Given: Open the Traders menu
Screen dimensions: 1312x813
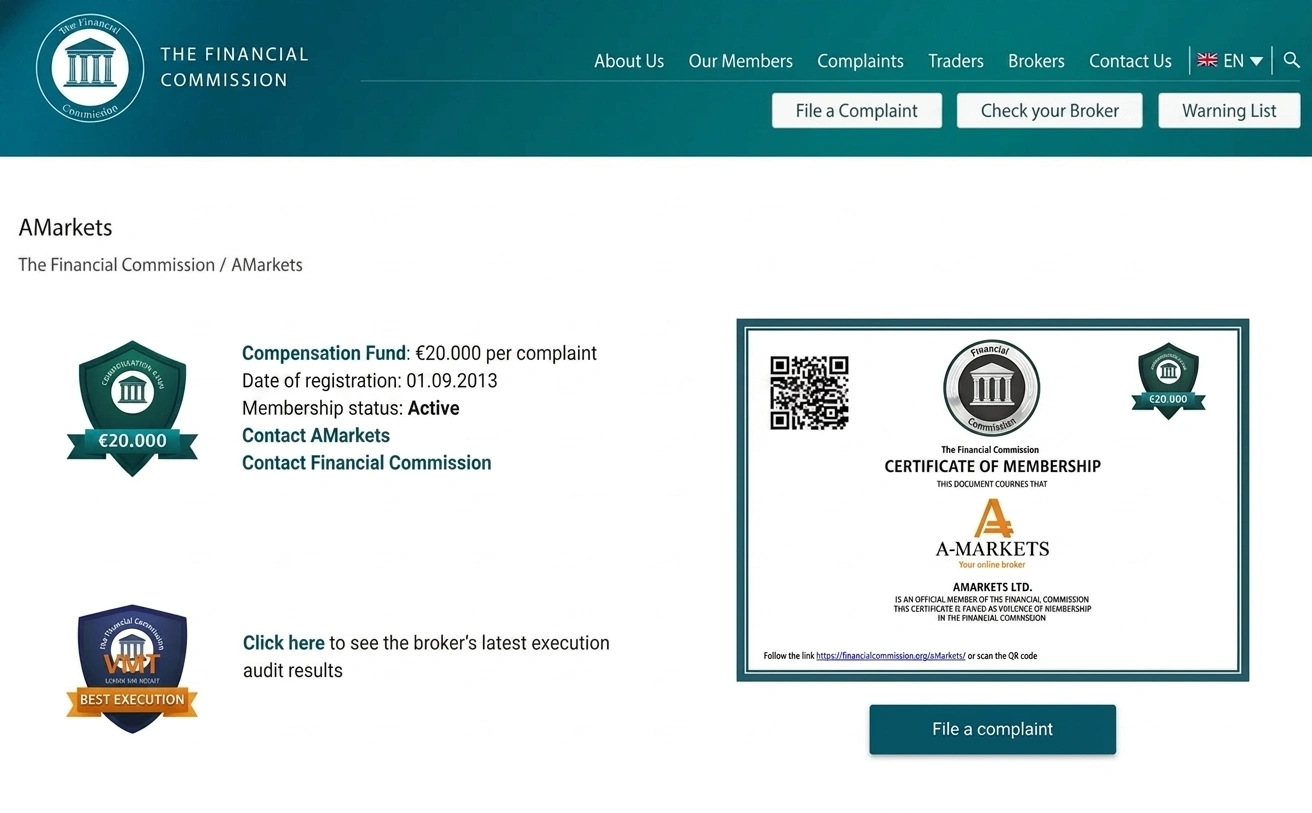Looking at the screenshot, I should click(x=956, y=61).
